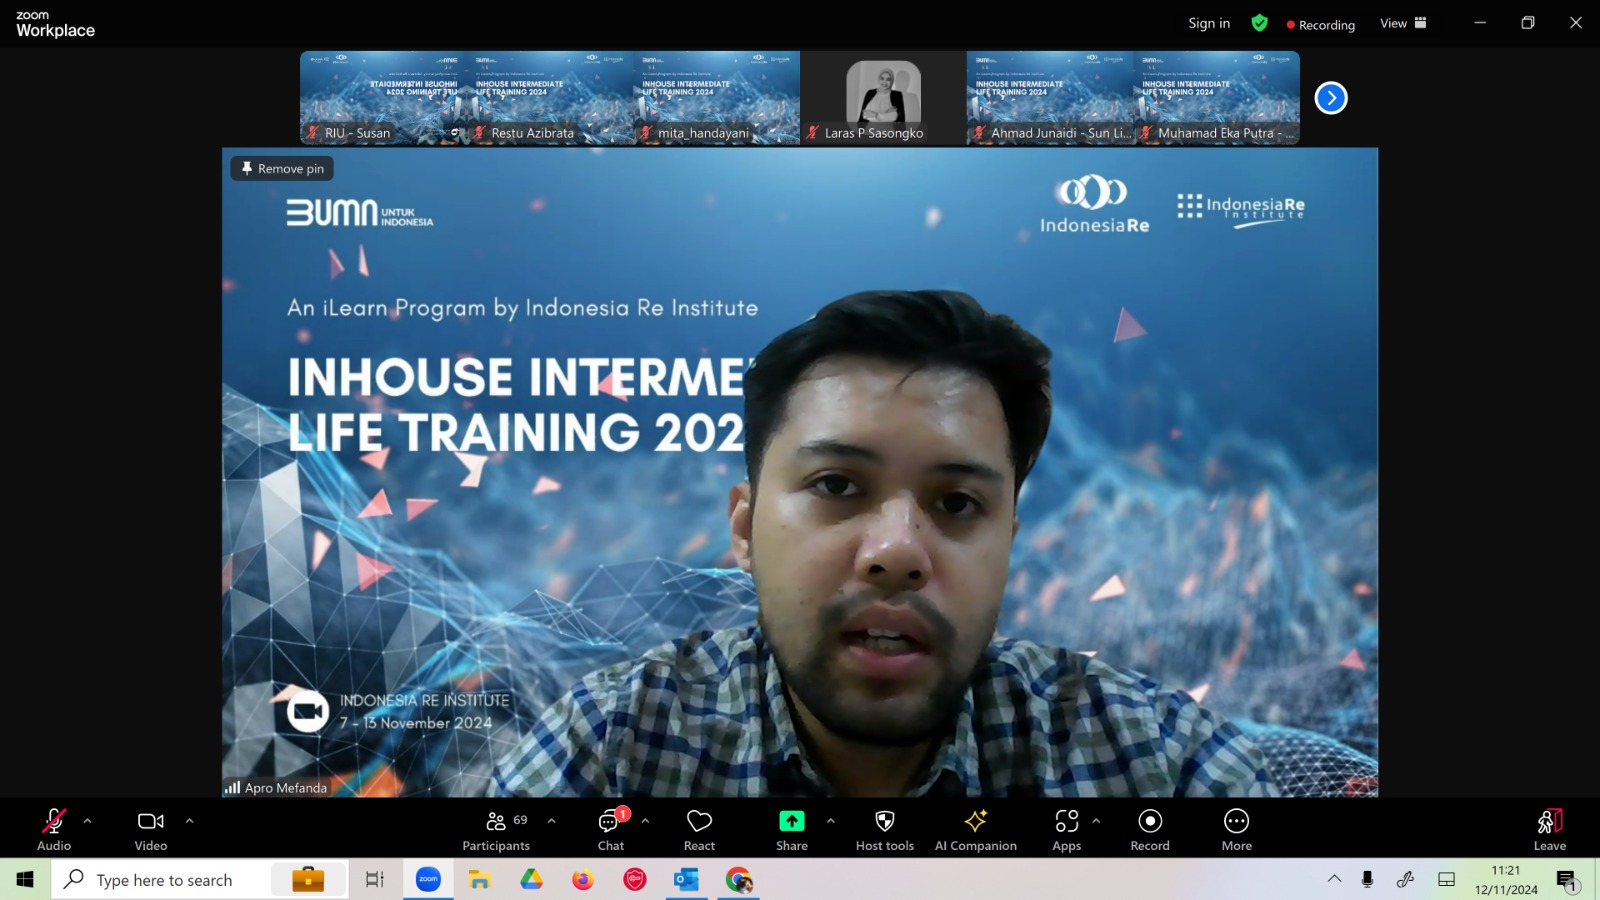
Task: Expand audio settings arrow
Action: coord(88,821)
